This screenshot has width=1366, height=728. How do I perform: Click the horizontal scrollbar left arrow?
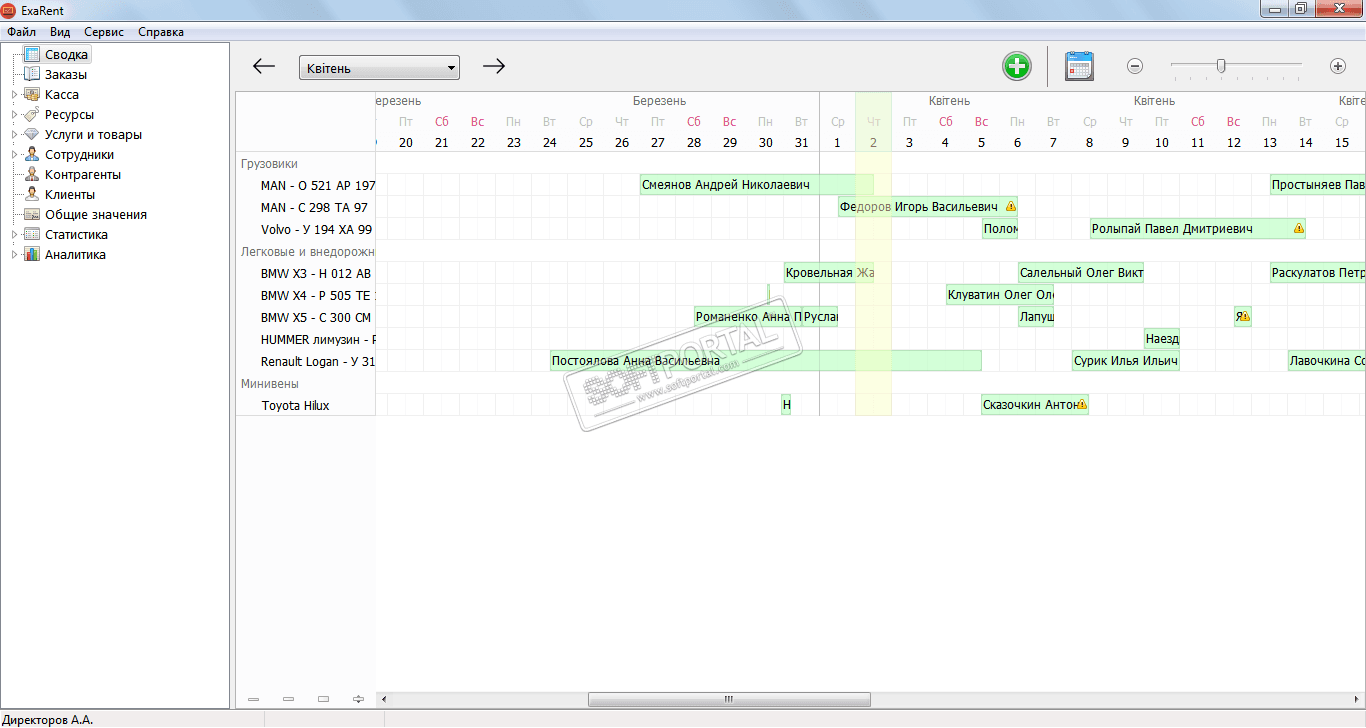384,699
